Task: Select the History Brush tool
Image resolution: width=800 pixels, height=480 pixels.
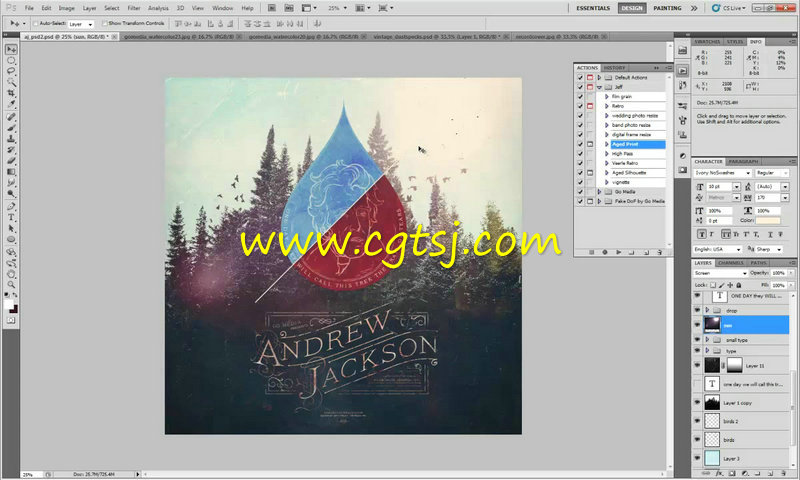Action: tap(11, 149)
